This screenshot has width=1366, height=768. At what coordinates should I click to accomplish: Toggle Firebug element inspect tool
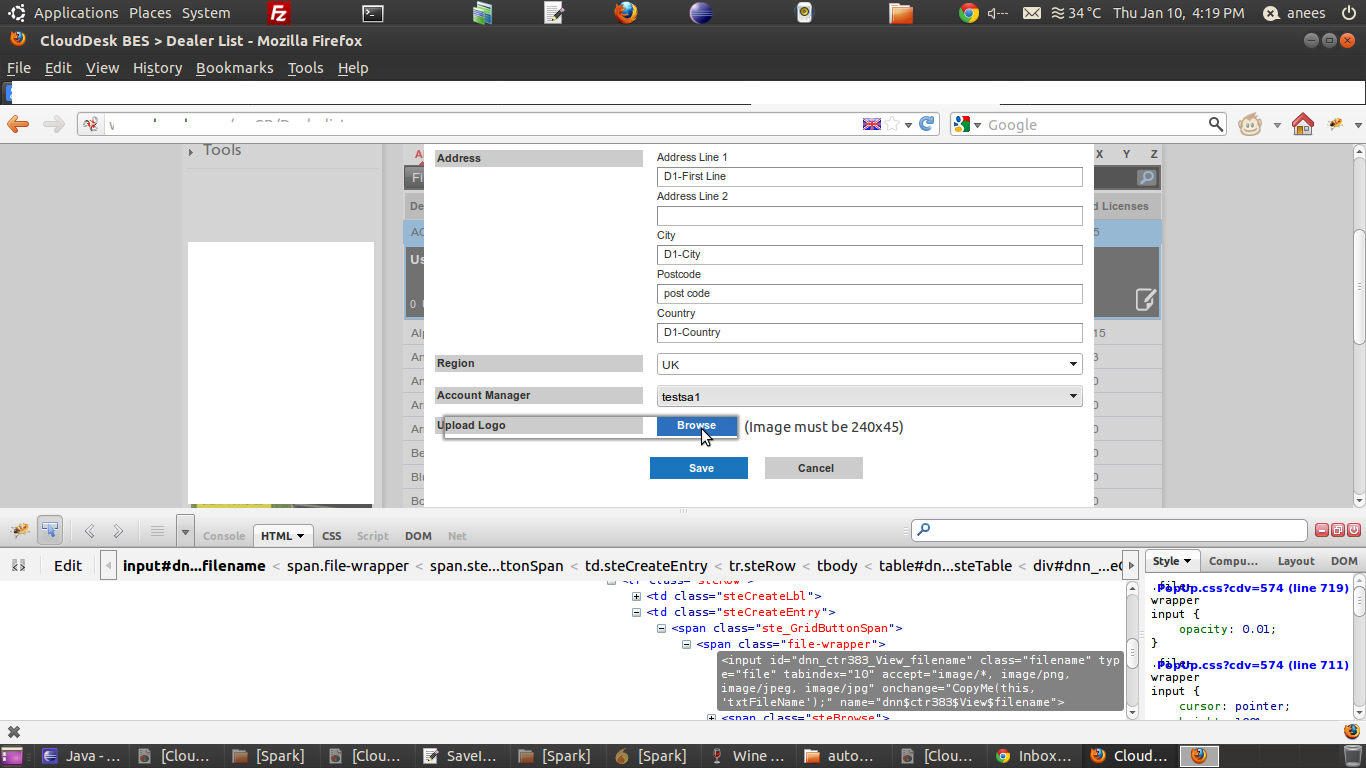tap(50, 529)
